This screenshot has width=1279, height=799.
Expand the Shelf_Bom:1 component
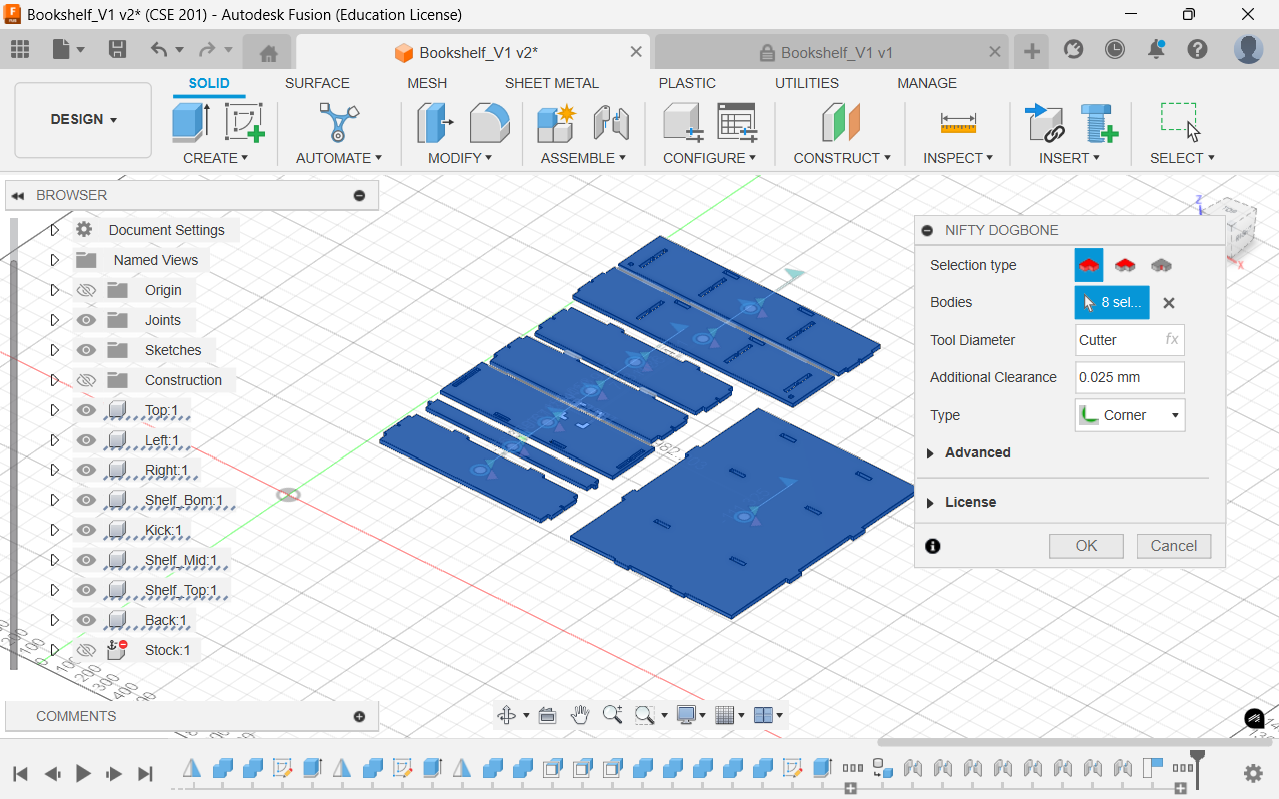click(55, 500)
